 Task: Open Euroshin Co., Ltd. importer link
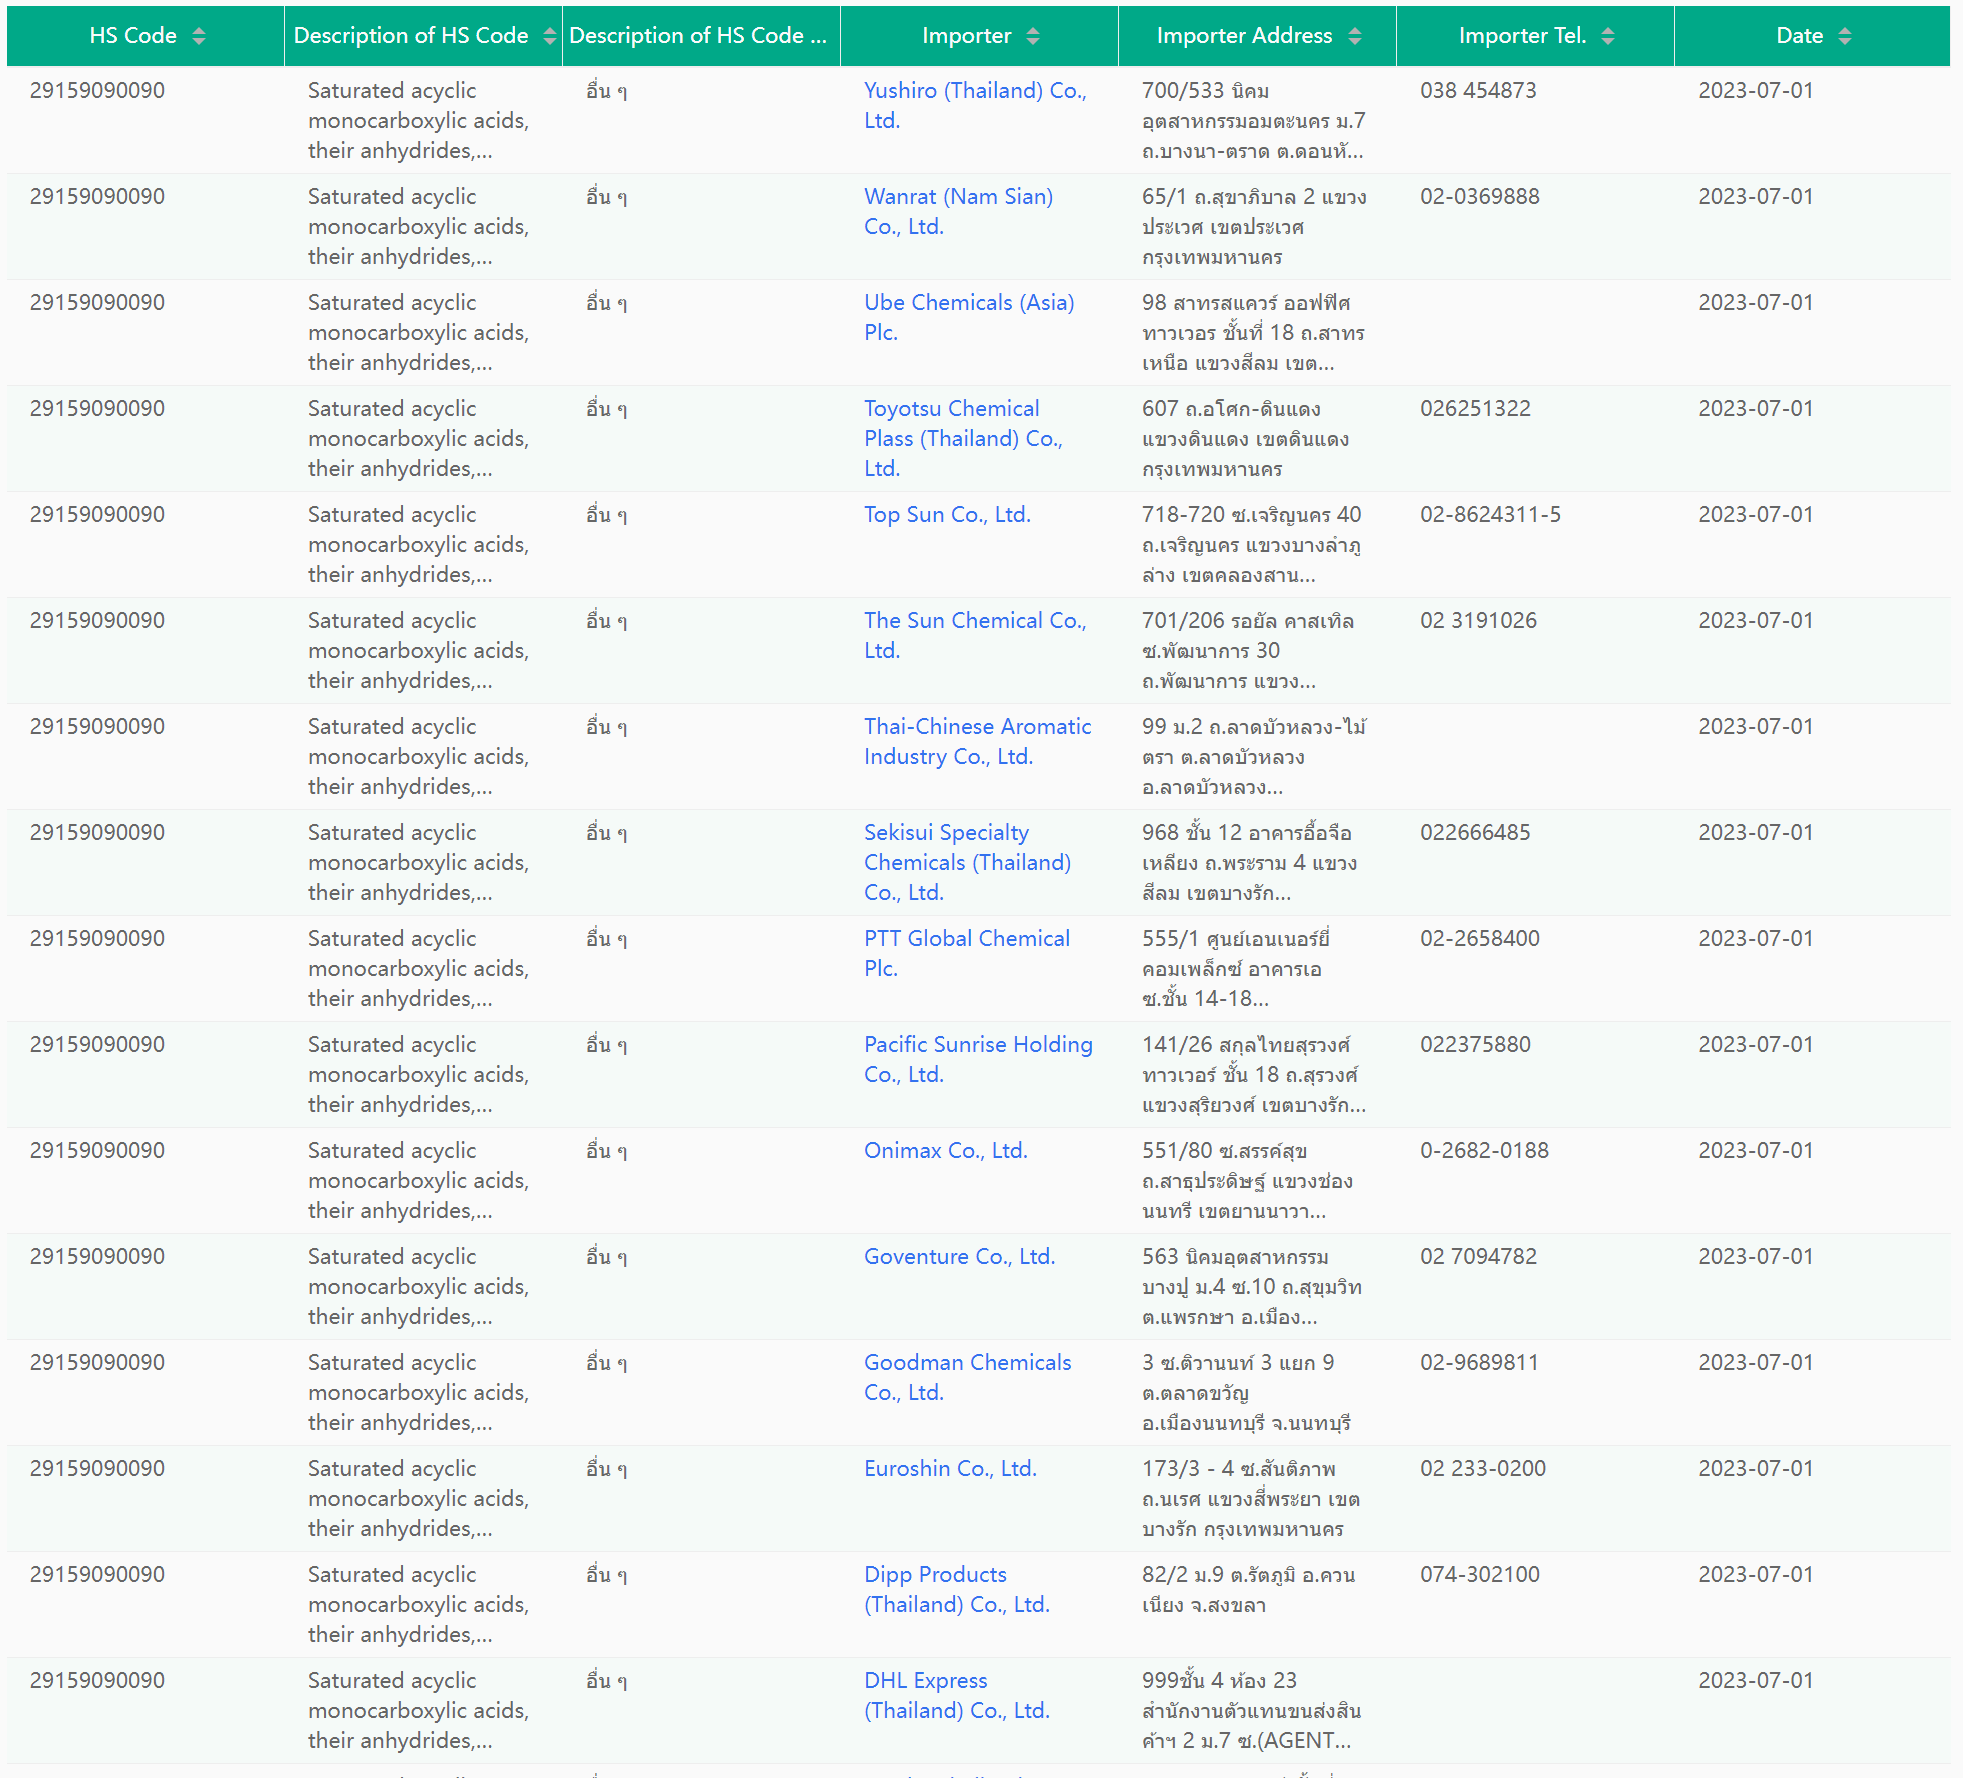pyautogui.click(x=950, y=1468)
